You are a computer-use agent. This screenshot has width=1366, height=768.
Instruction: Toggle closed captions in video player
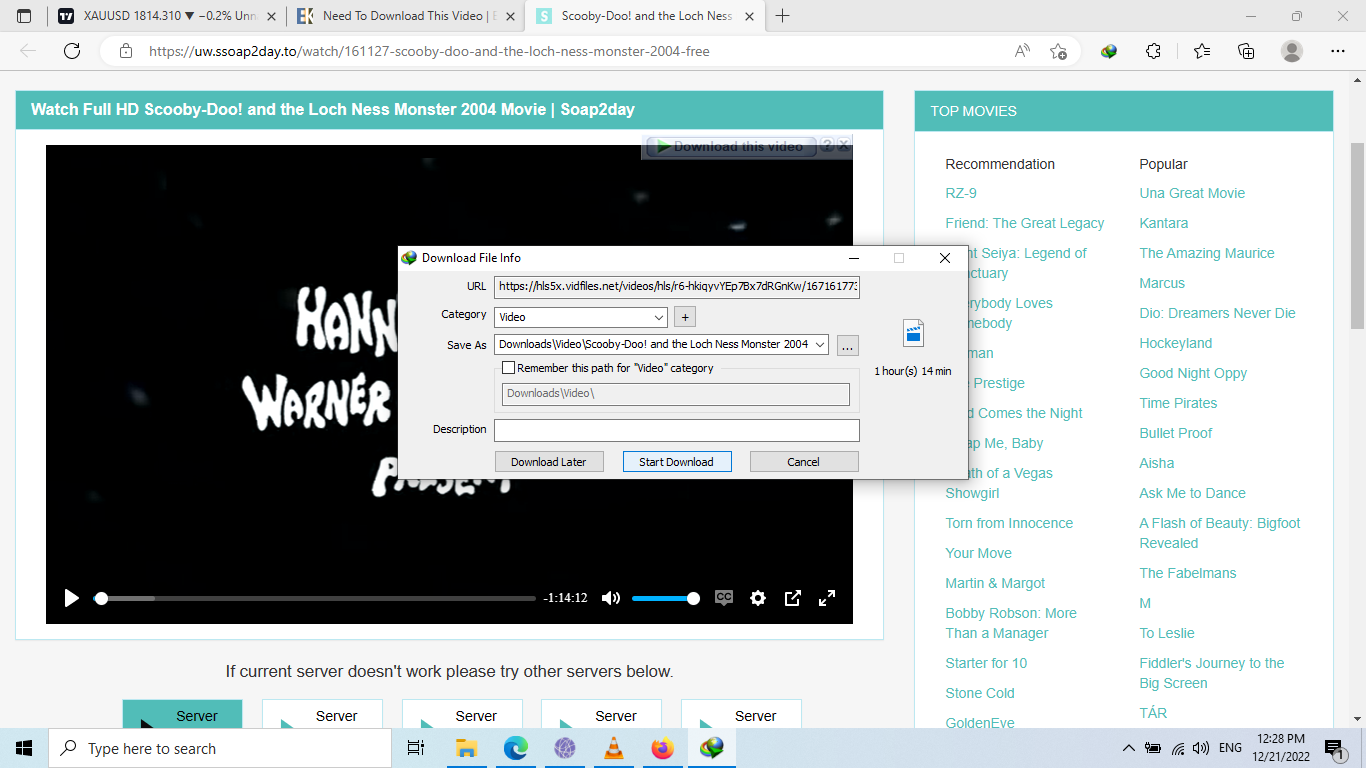click(724, 598)
